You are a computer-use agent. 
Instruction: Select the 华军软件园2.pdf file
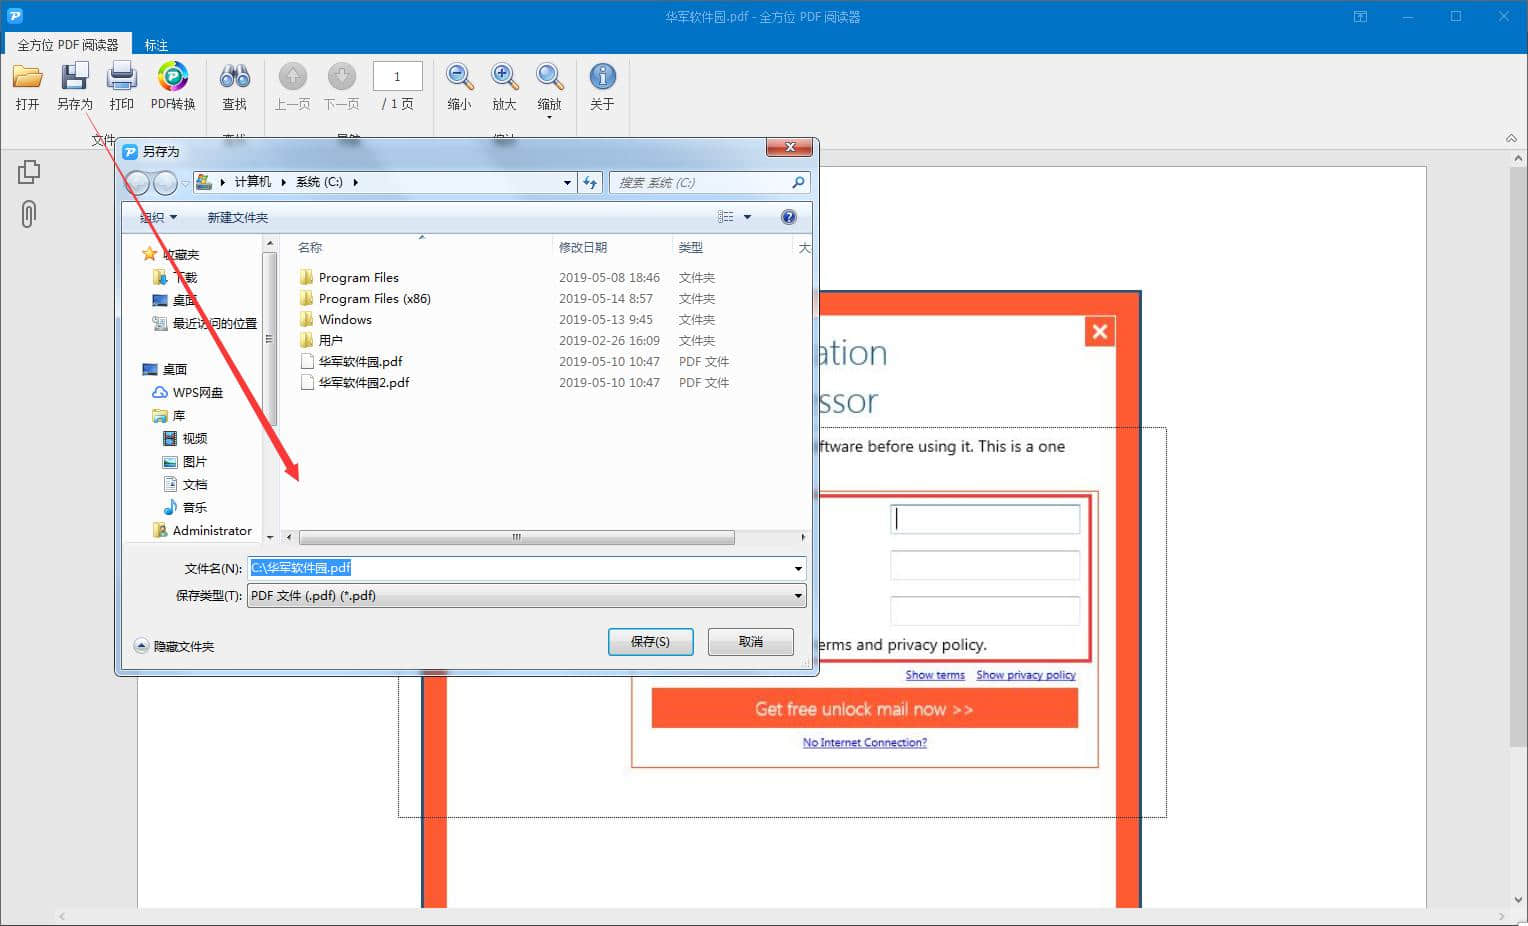tap(363, 382)
